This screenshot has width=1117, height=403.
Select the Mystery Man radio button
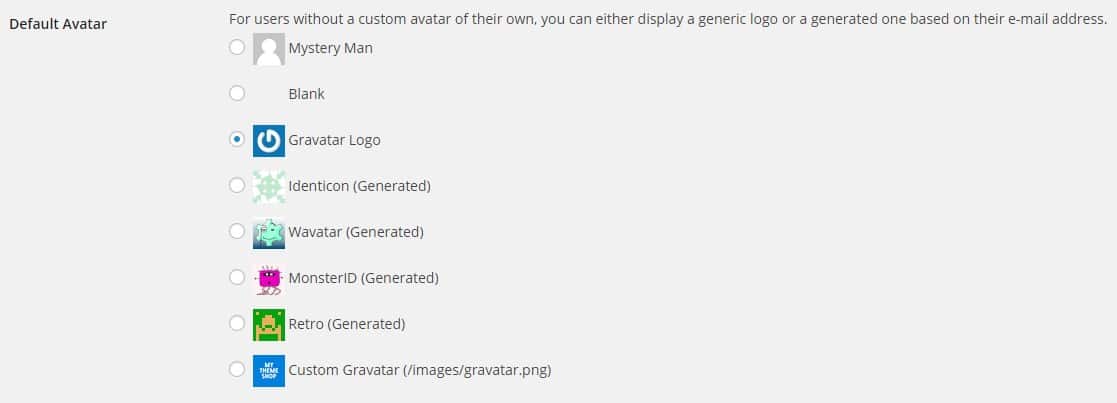[237, 47]
